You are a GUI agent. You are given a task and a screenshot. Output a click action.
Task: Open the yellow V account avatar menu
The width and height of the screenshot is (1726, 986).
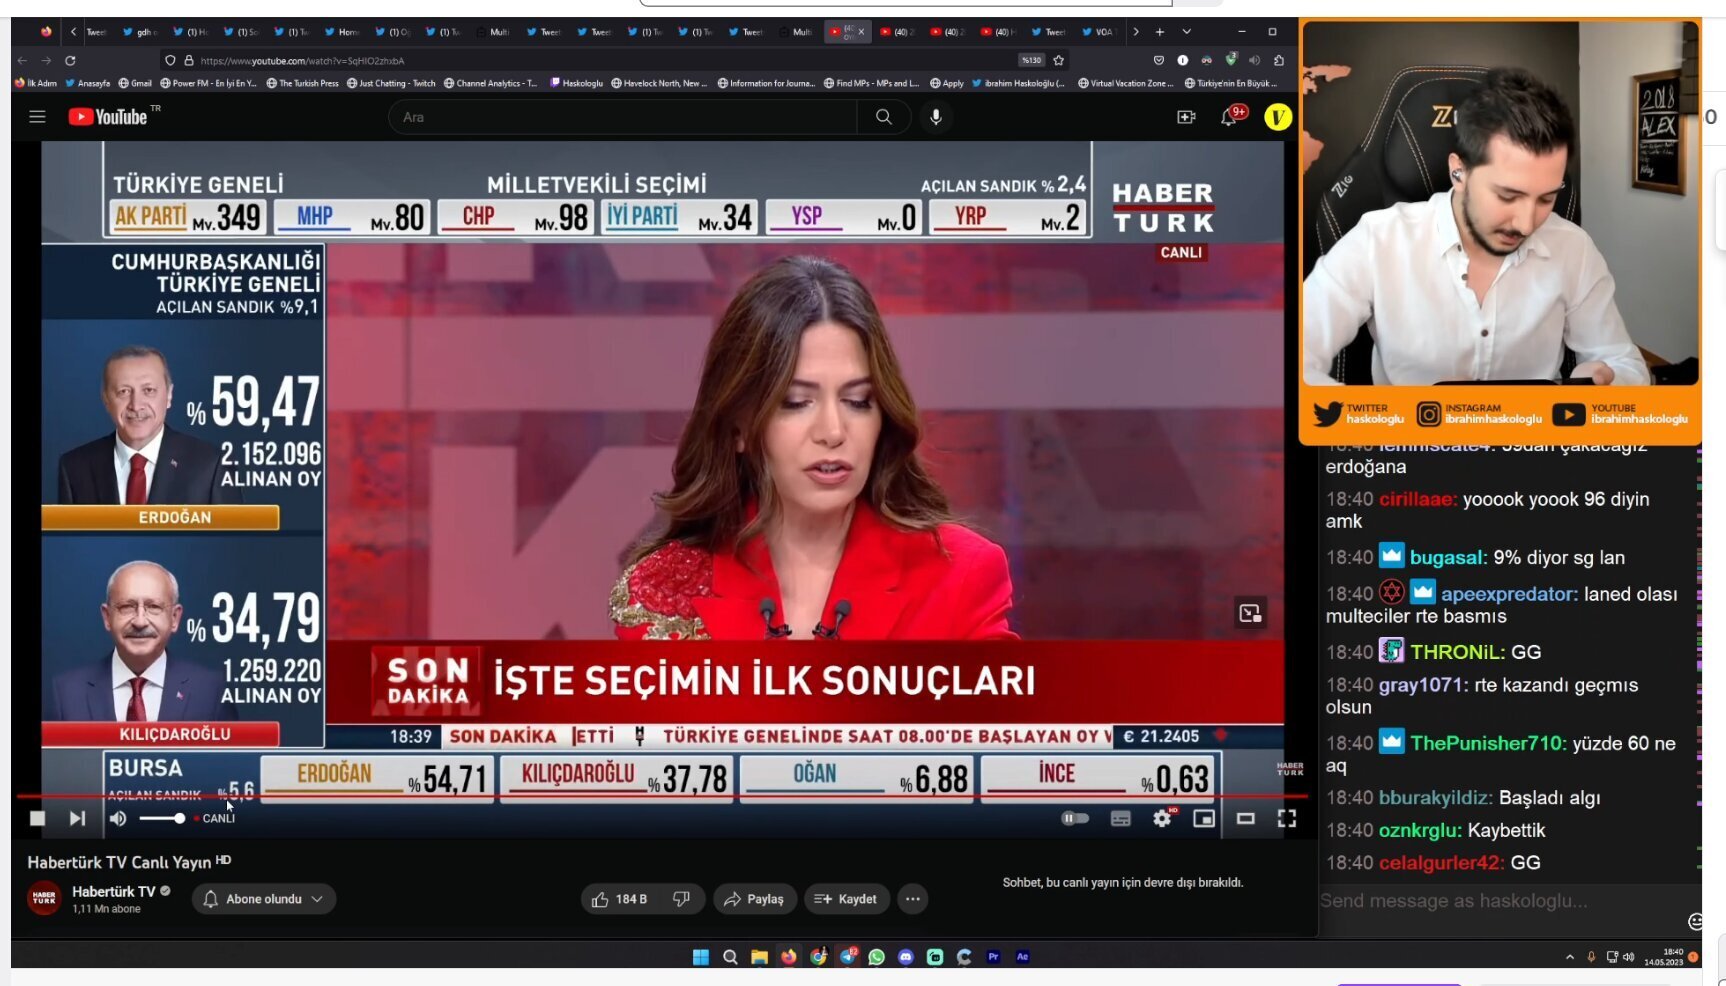(1278, 117)
